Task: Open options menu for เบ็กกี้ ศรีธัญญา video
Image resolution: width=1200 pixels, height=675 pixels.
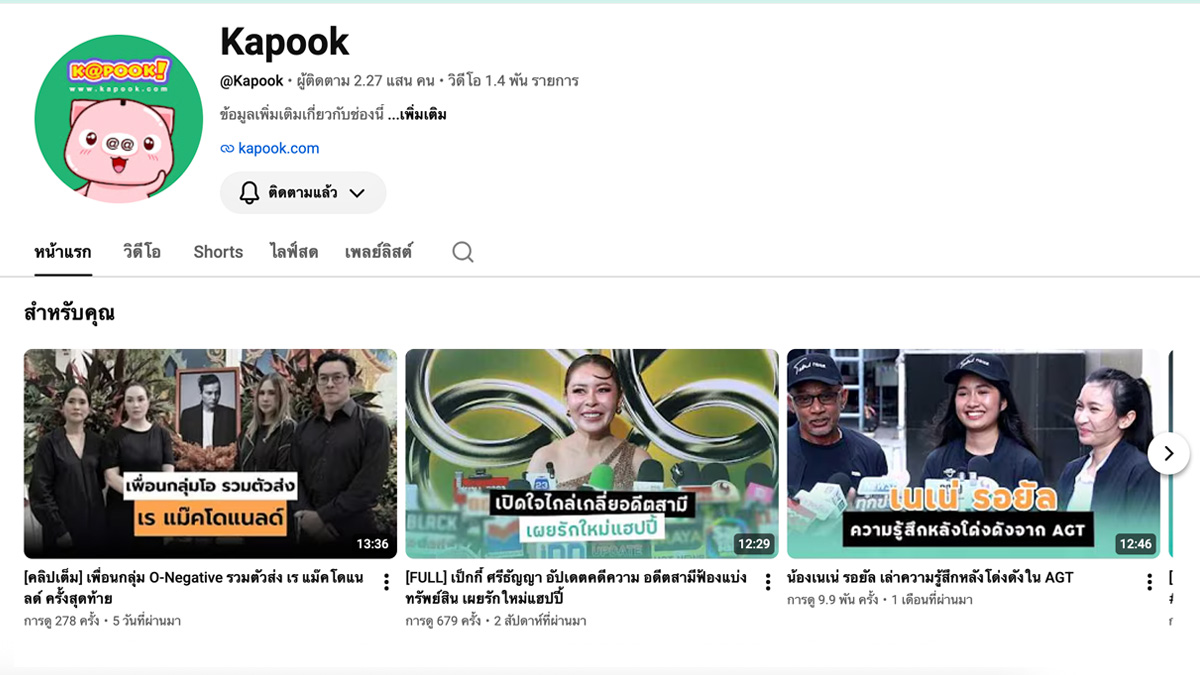Action: tap(768, 582)
